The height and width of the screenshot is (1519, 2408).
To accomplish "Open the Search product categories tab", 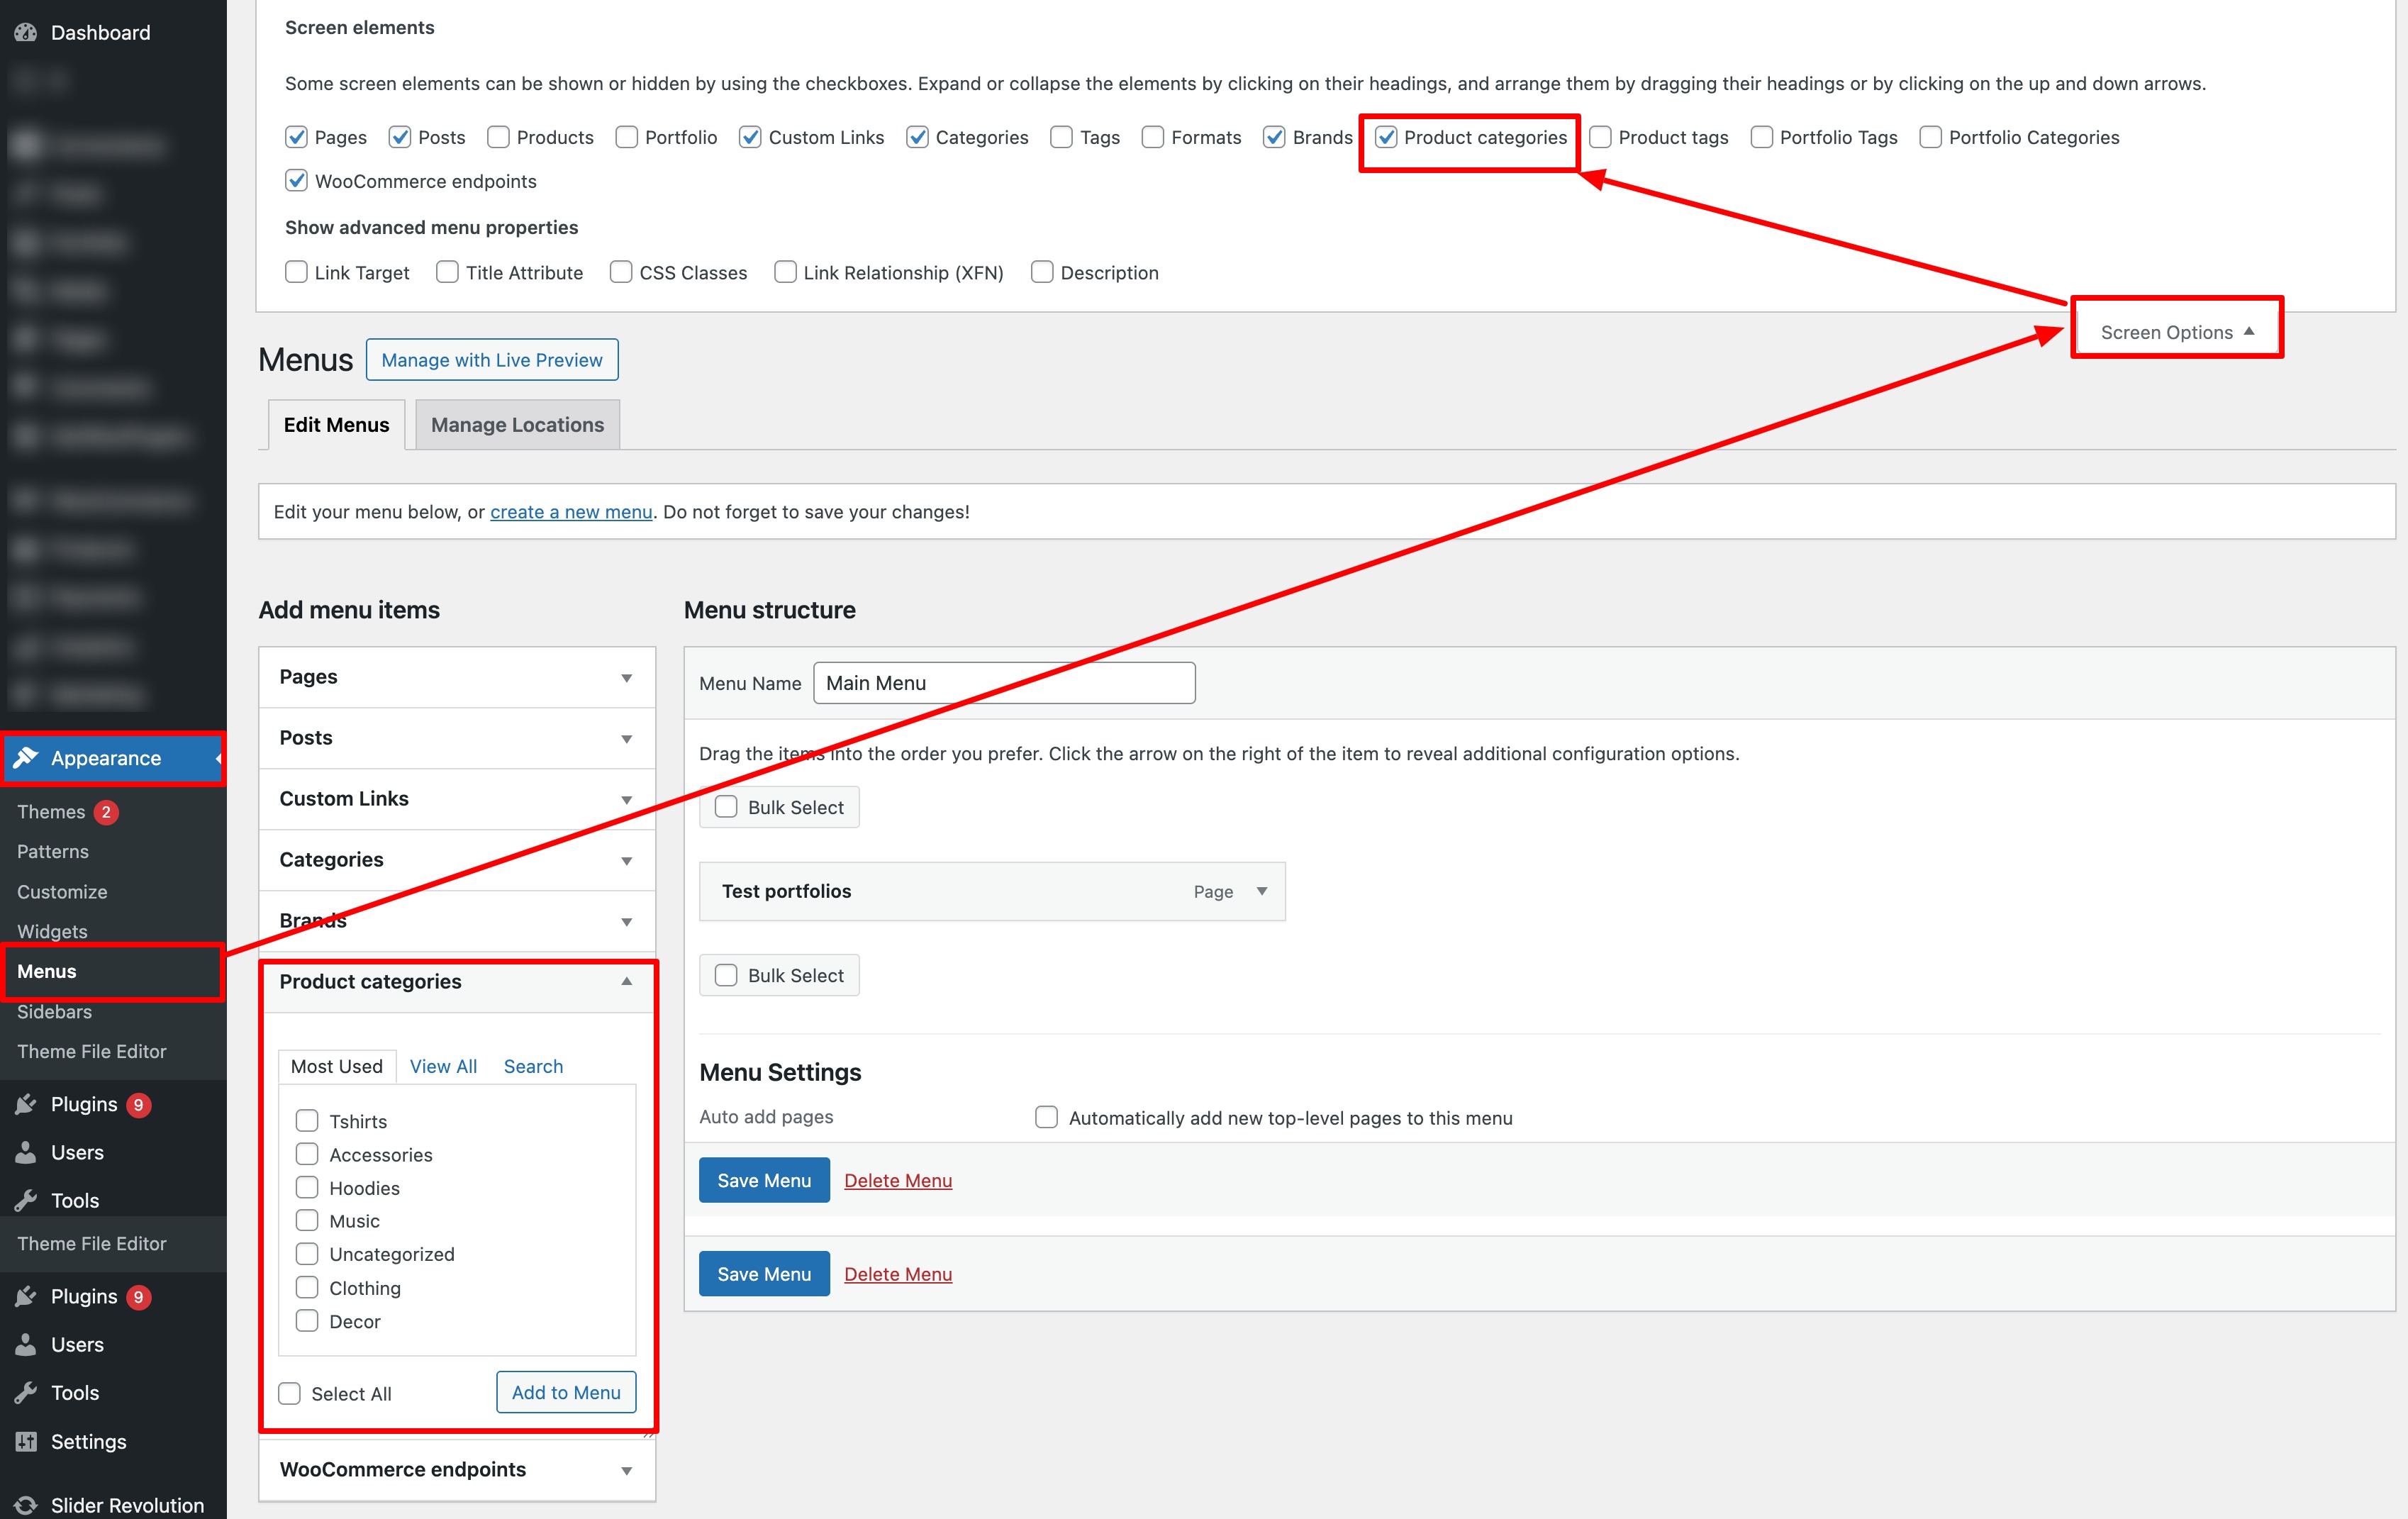I will point(533,1066).
